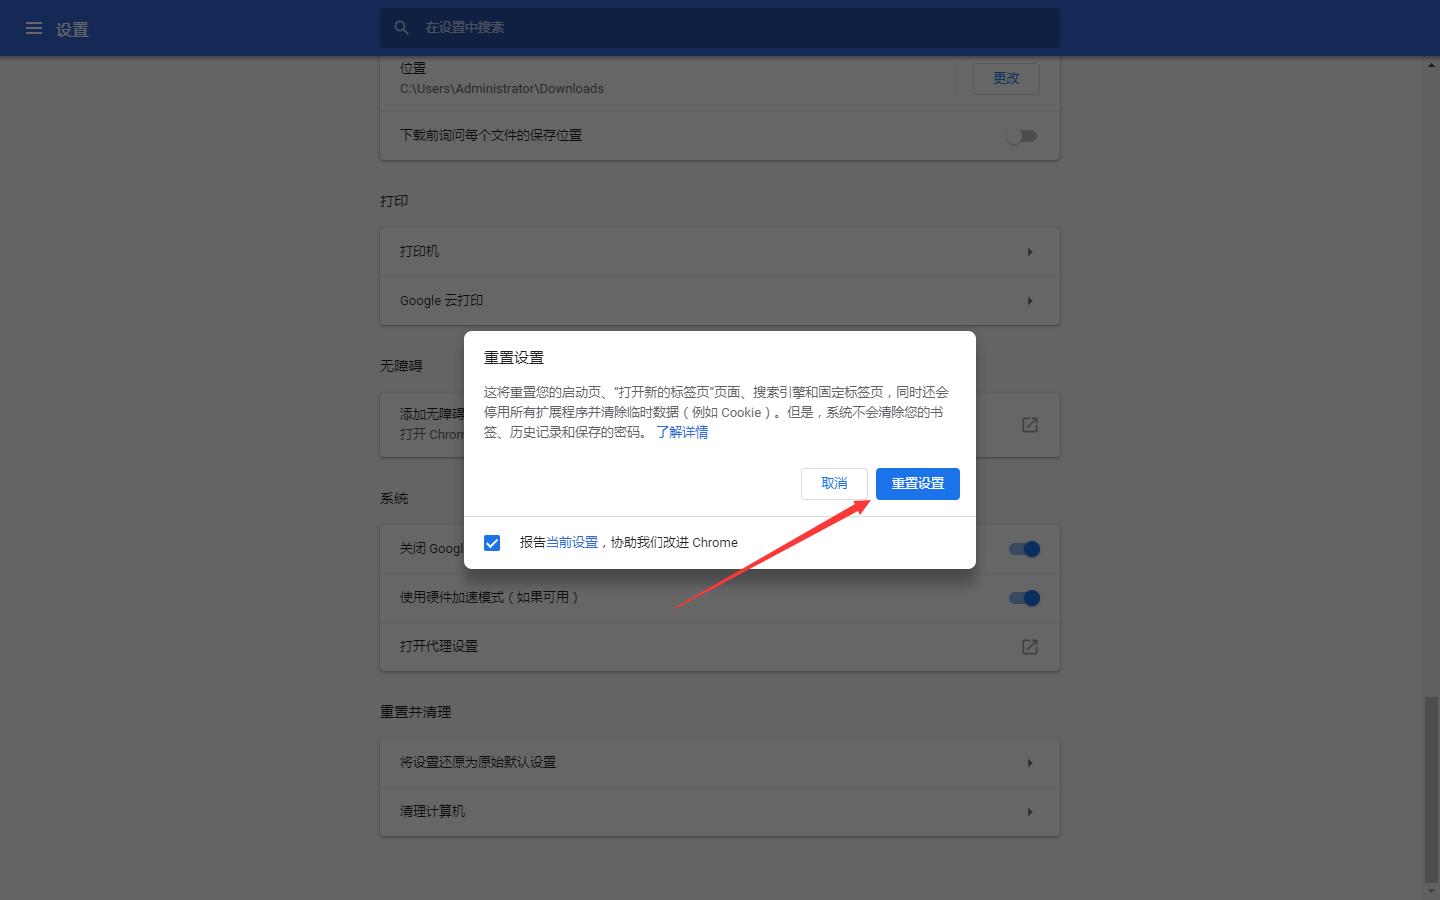Expand the Google 云打印 row arrow
1440x900 pixels.
point(1029,301)
